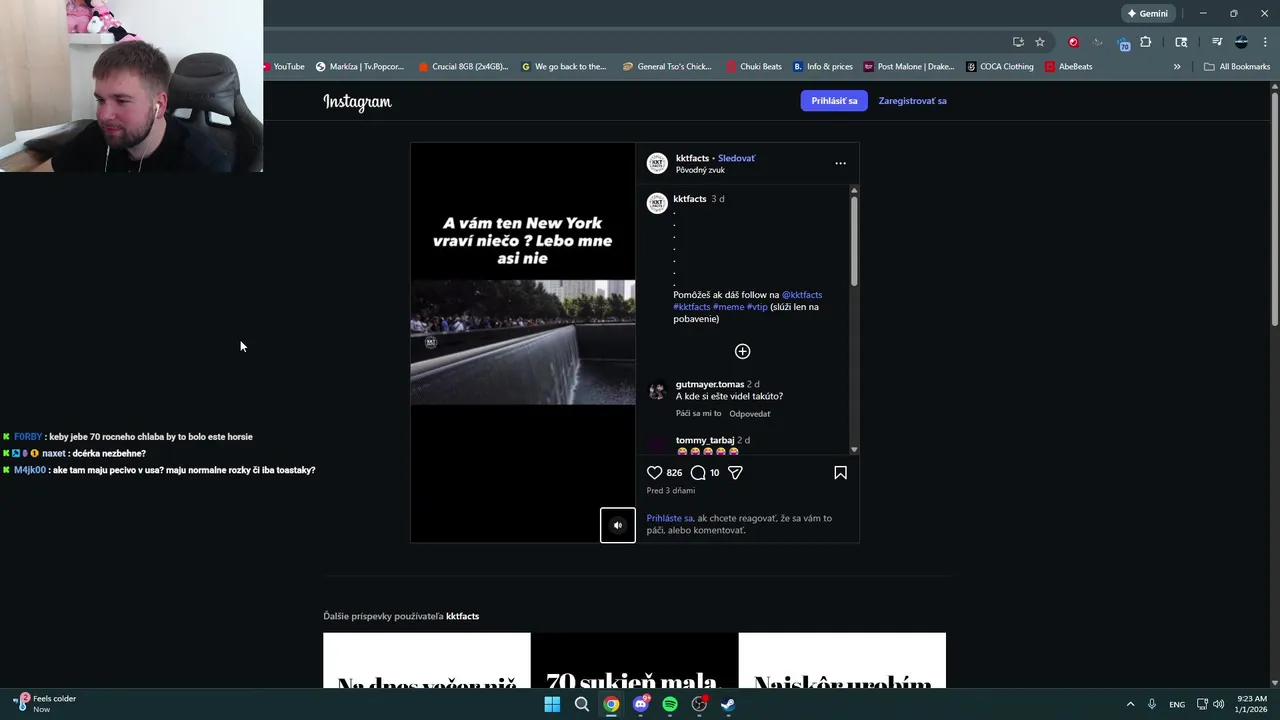Expand hidden bookmarks with the double chevron
This screenshot has width=1280, height=720.
(x=1177, y=67)
